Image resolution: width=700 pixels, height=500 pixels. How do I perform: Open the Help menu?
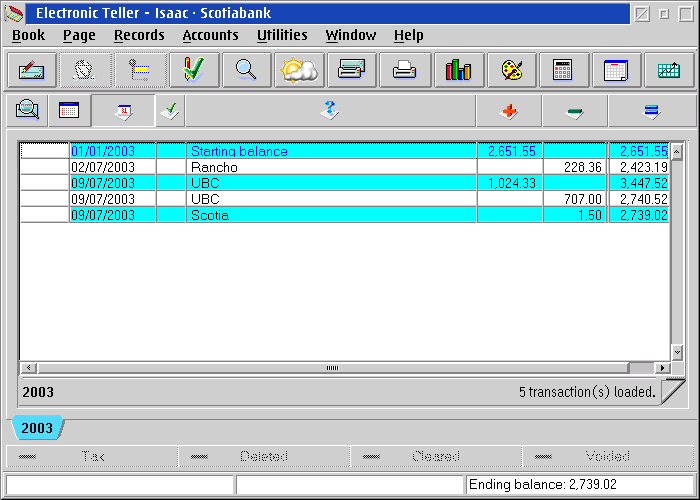(x=408, y=35)
